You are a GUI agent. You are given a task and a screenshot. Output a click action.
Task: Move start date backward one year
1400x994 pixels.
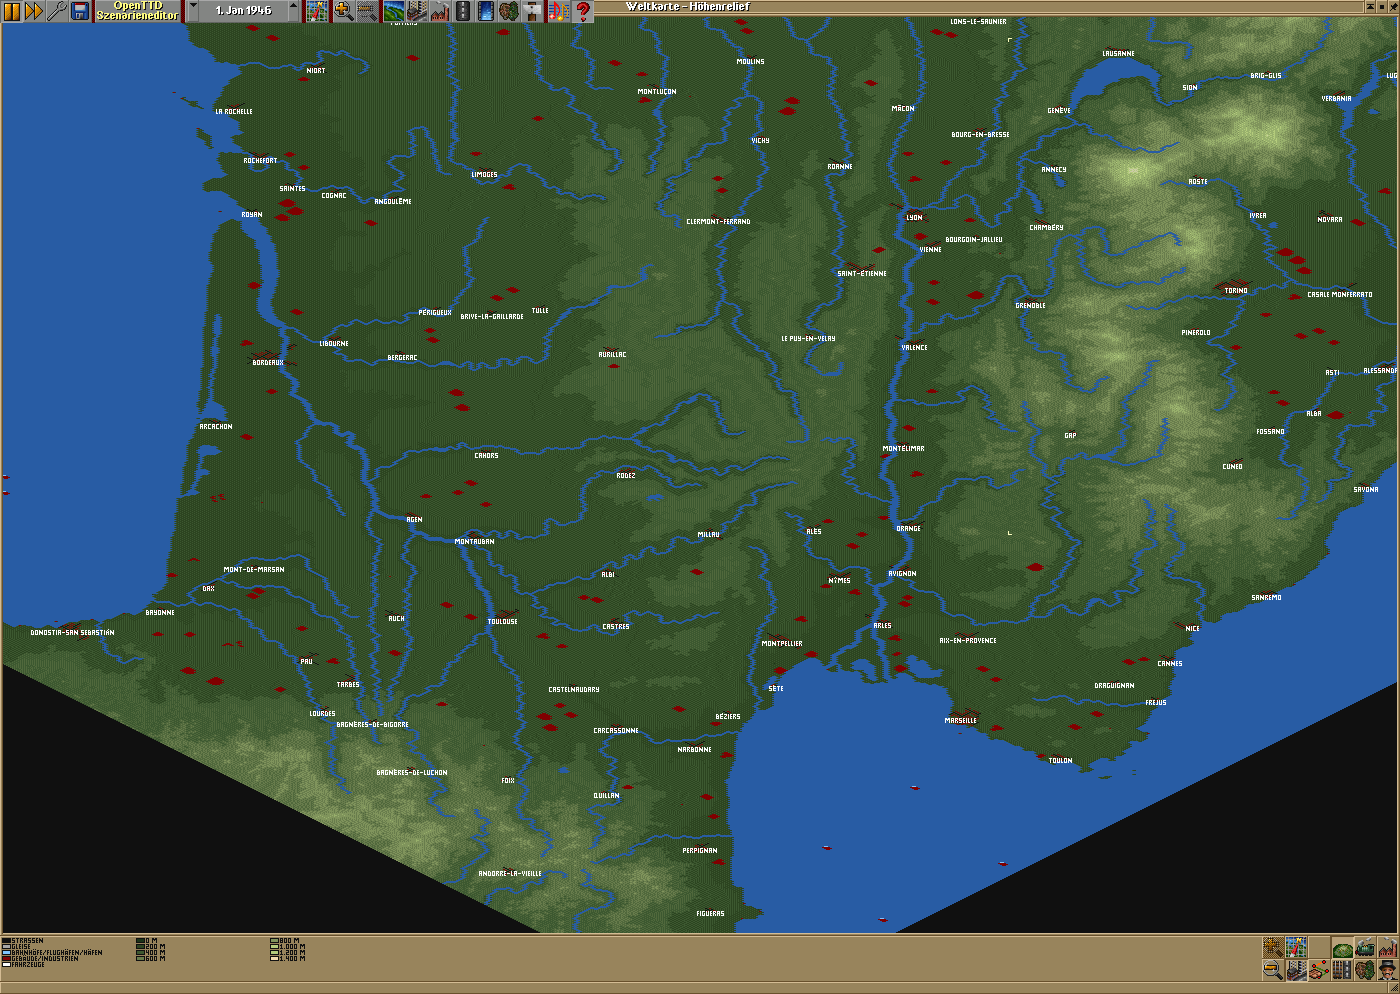point(193,11)
